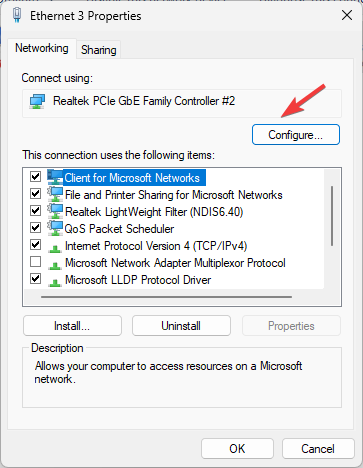Click the Ethernet 3 Properties title bar icon
Image resolution: width=363 pixels, height=468 pixels.
point(17,15)
